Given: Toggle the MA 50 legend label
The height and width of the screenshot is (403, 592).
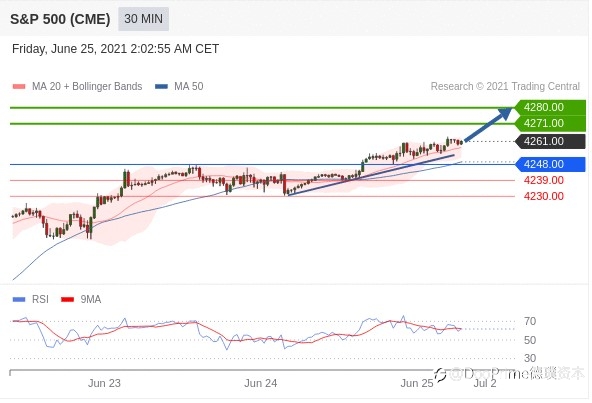Looking at the screenshot, I should coord(189,86).
